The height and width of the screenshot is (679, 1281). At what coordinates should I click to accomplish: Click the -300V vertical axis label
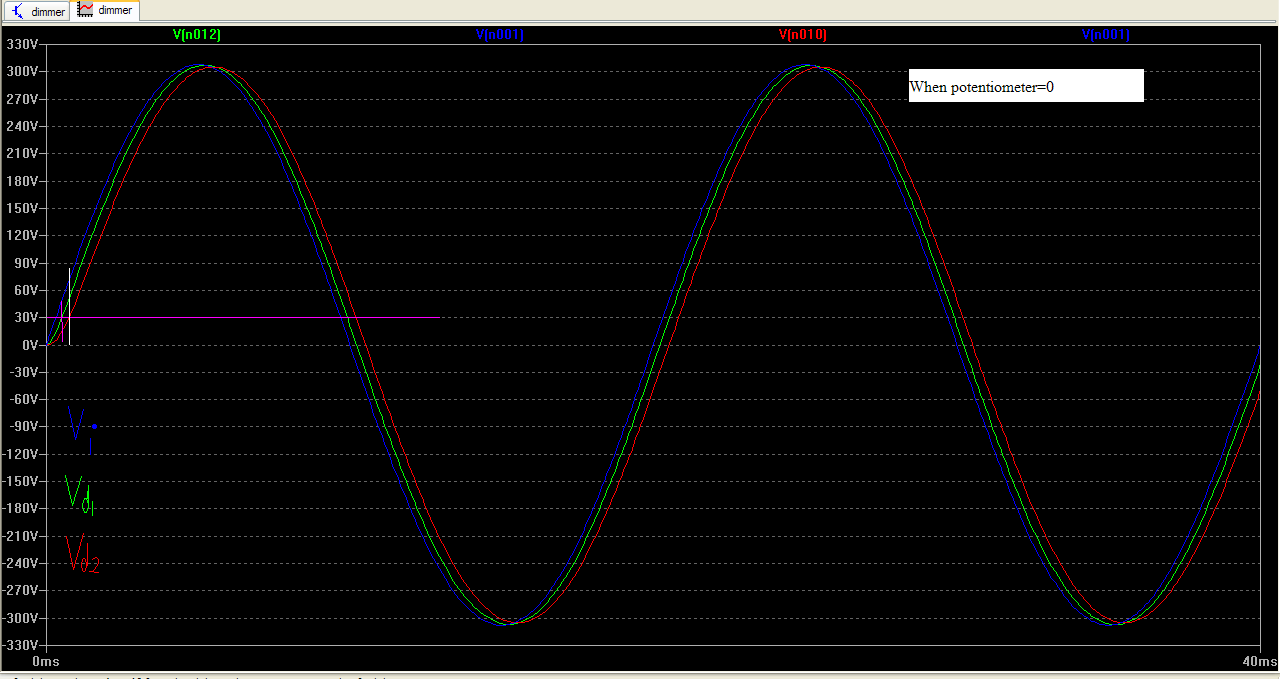(20, 617)
